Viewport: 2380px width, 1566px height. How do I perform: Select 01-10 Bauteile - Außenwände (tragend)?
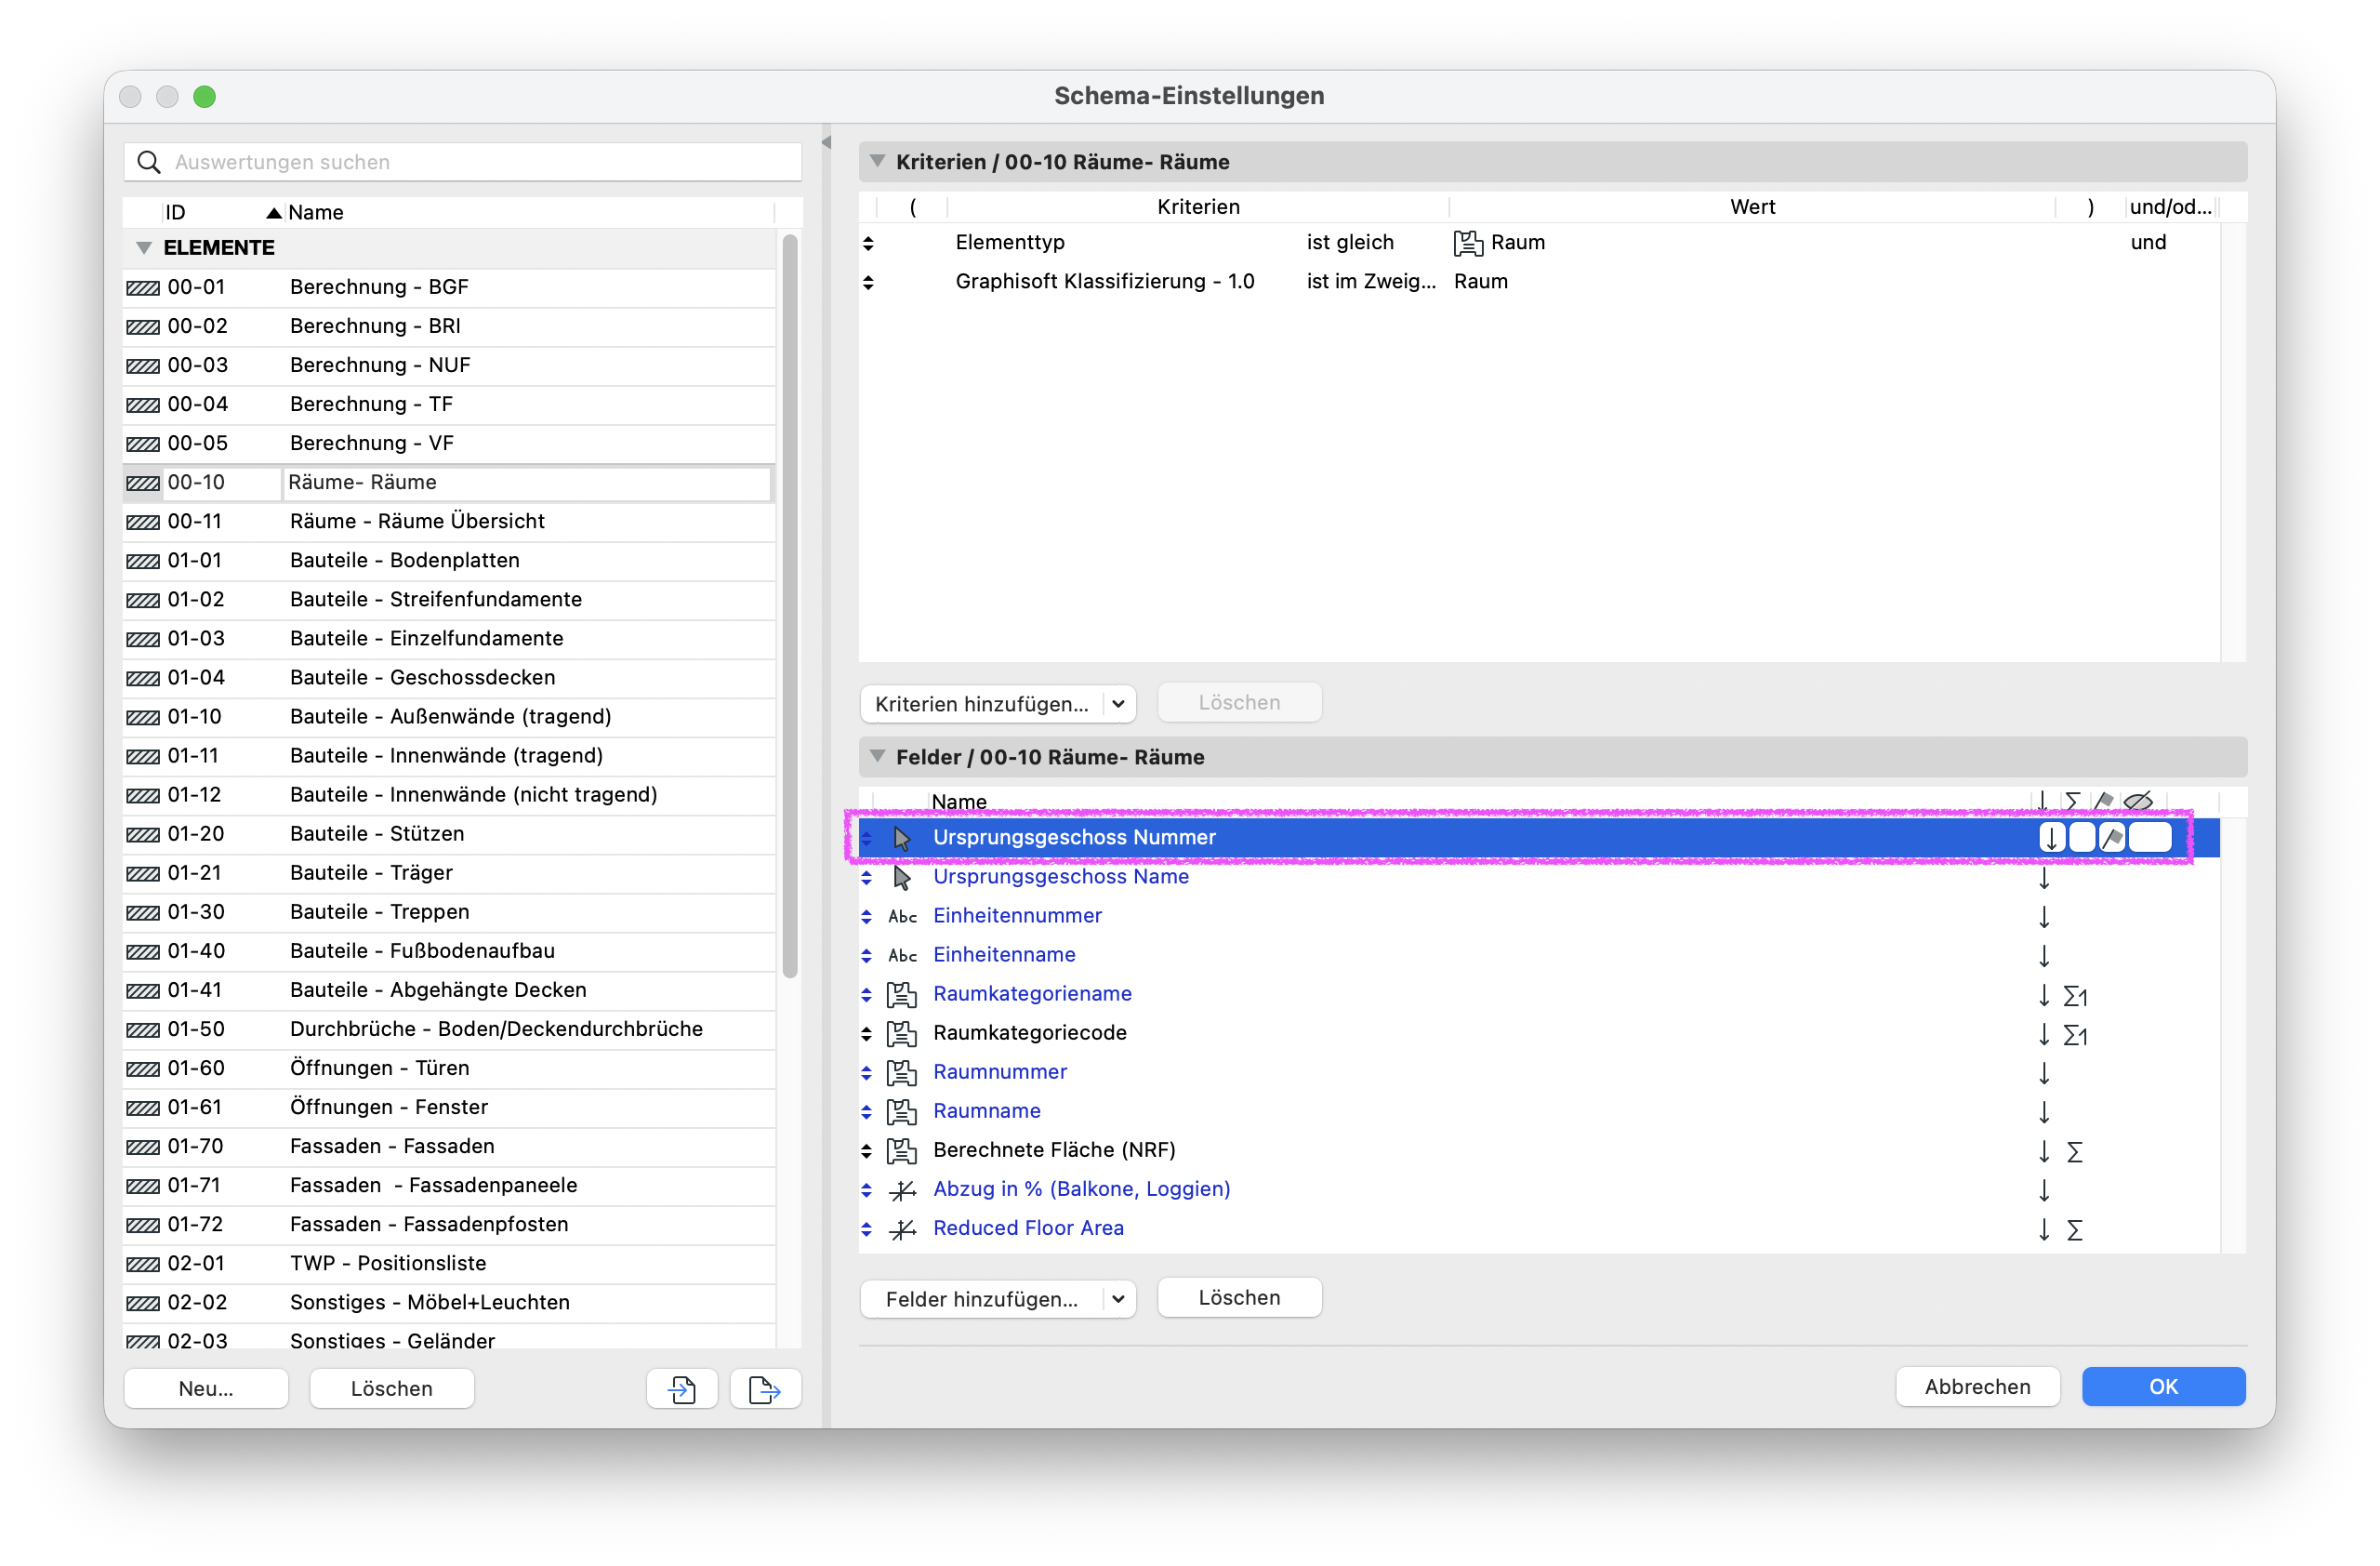pyautogui.click(x=450, y=717)
